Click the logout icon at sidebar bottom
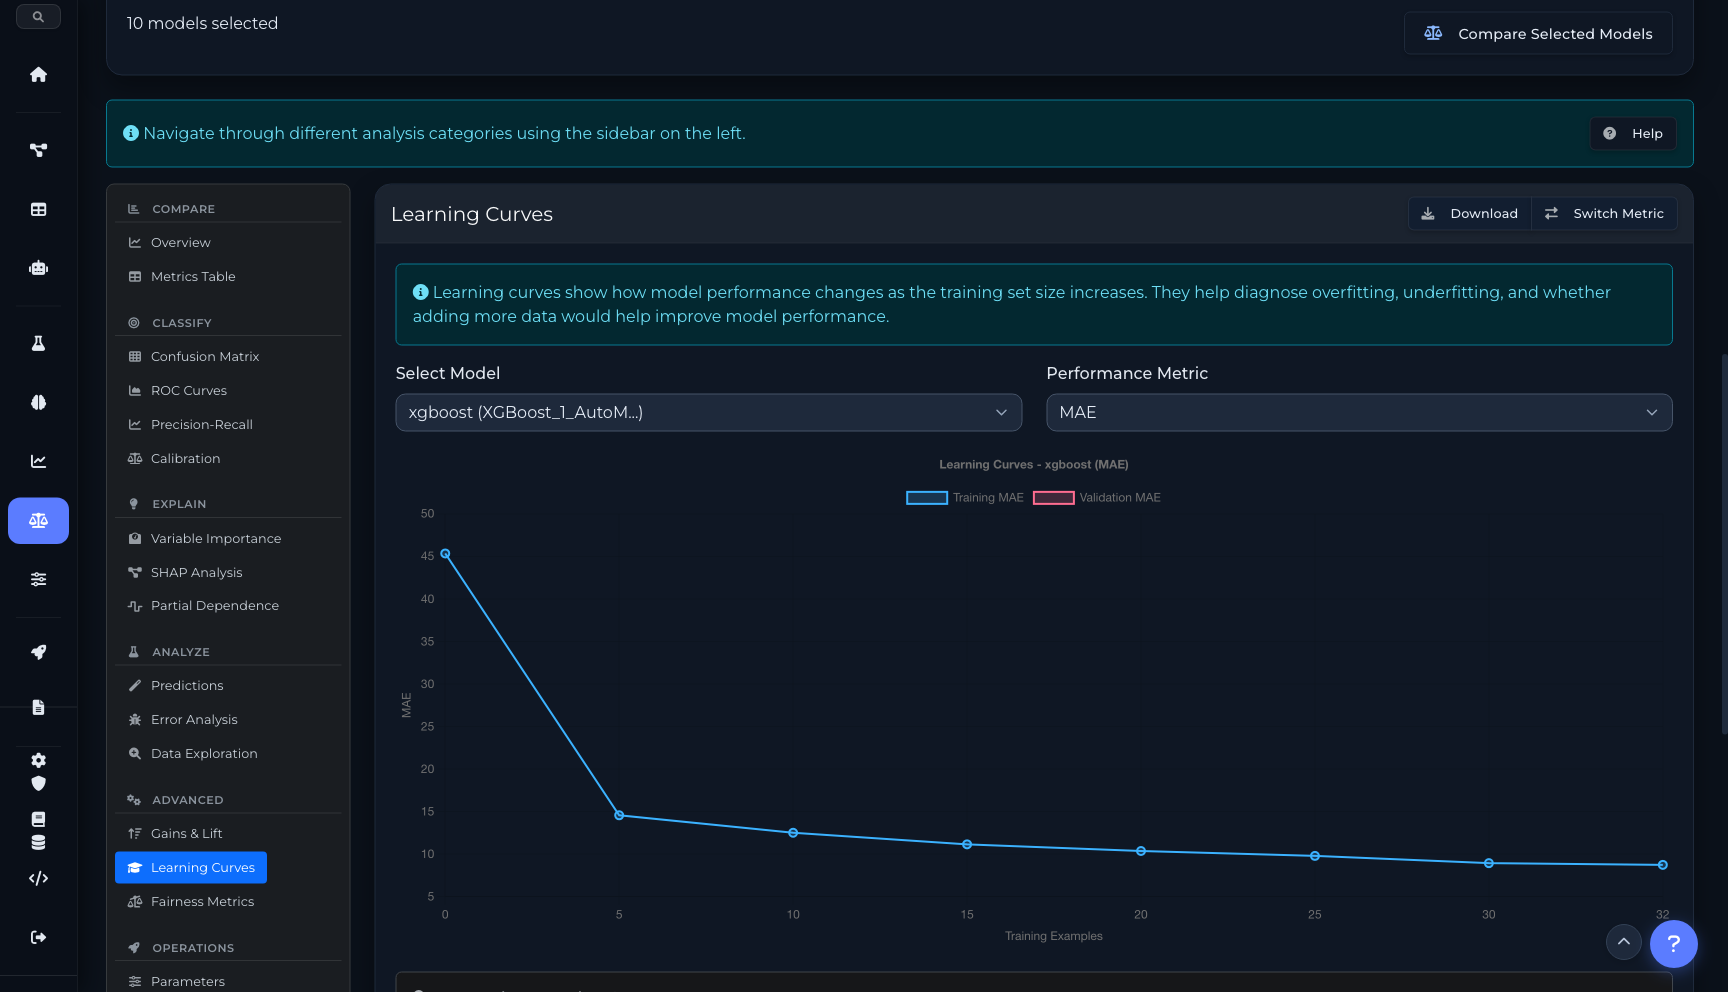 coord(38,937)
